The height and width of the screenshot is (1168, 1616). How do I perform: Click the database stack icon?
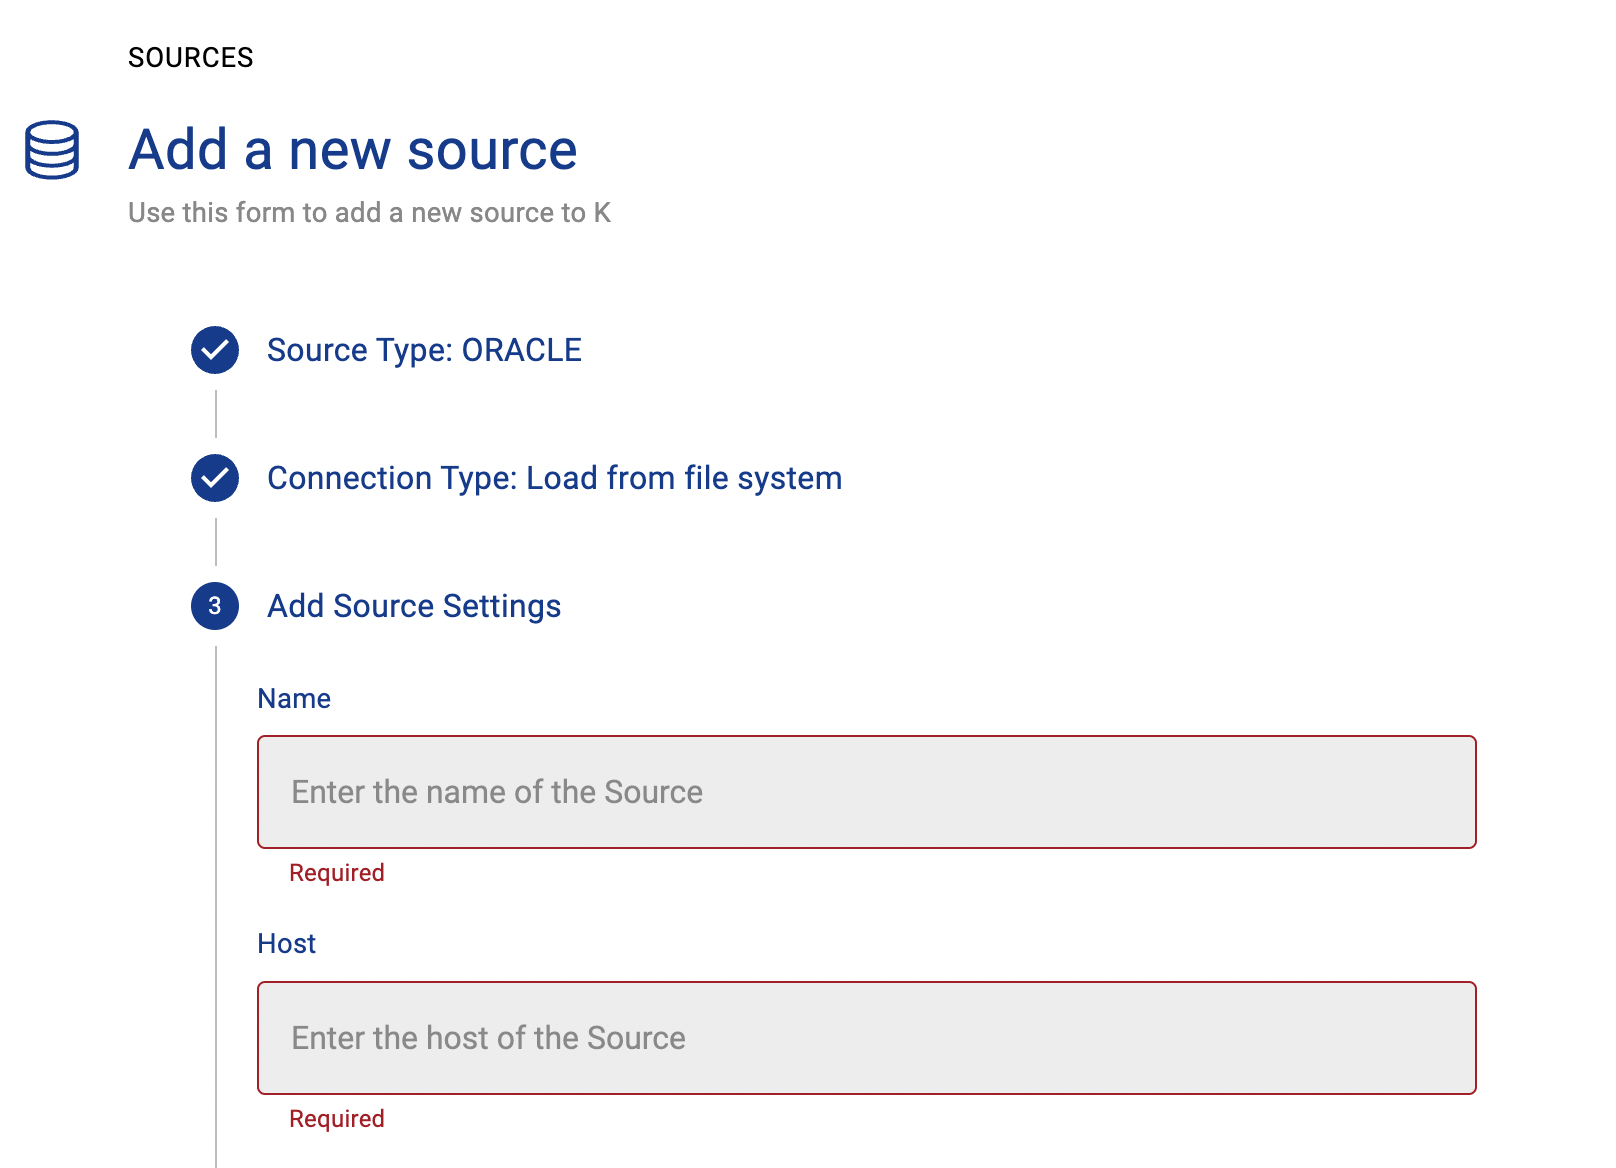point(52,150)
